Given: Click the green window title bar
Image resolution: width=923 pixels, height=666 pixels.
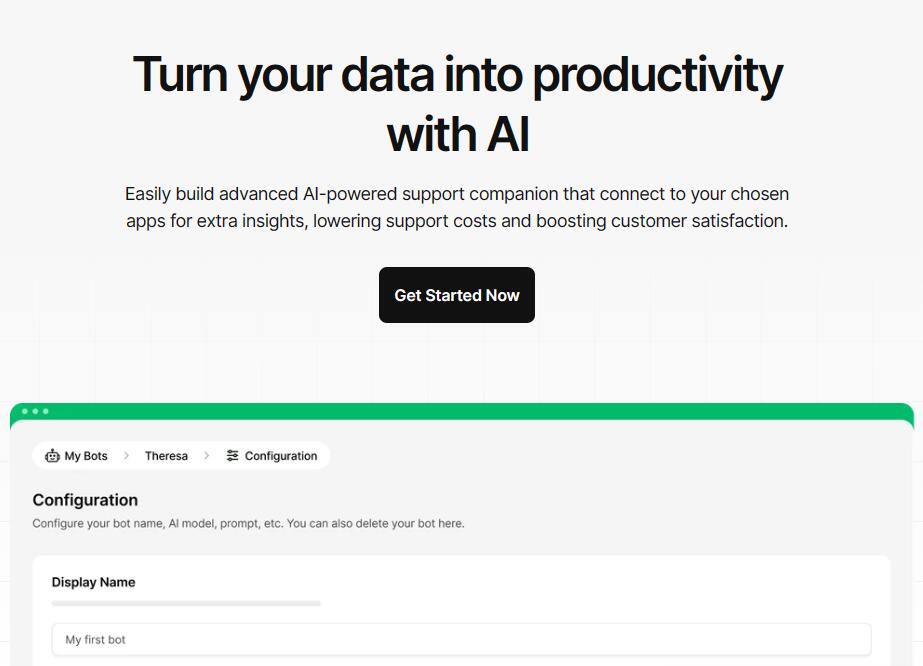Looking at the screenshot, I should point(462,411).
